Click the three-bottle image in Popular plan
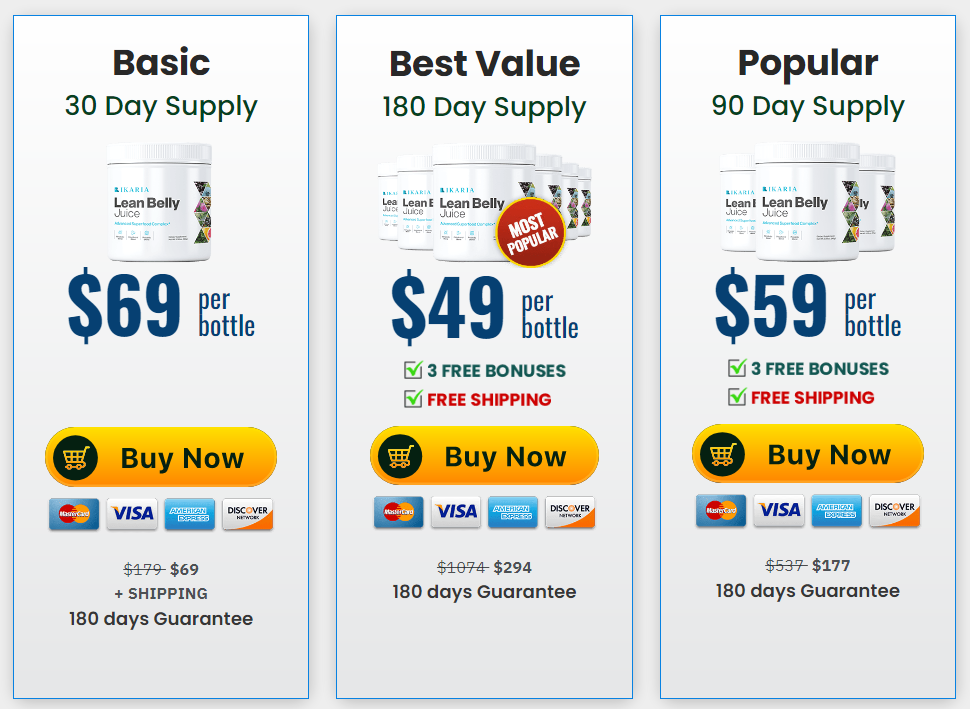The height and width of the screenshot is (709, 970). click(x=808, y=201)
